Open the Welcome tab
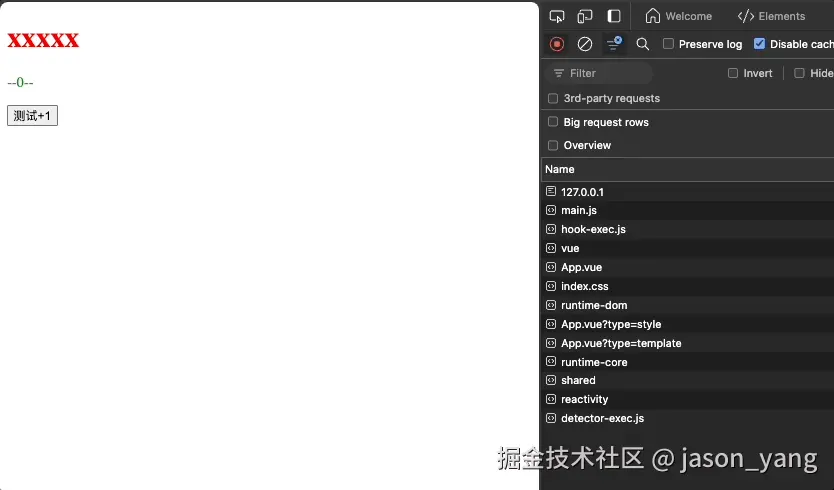Image resolution: width=834 pixels, height=490 pixels. (x=678, y=16)
